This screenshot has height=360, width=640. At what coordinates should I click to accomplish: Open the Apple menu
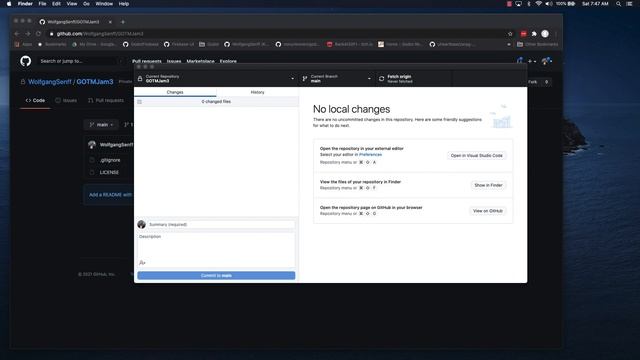[x=9, y=4]
